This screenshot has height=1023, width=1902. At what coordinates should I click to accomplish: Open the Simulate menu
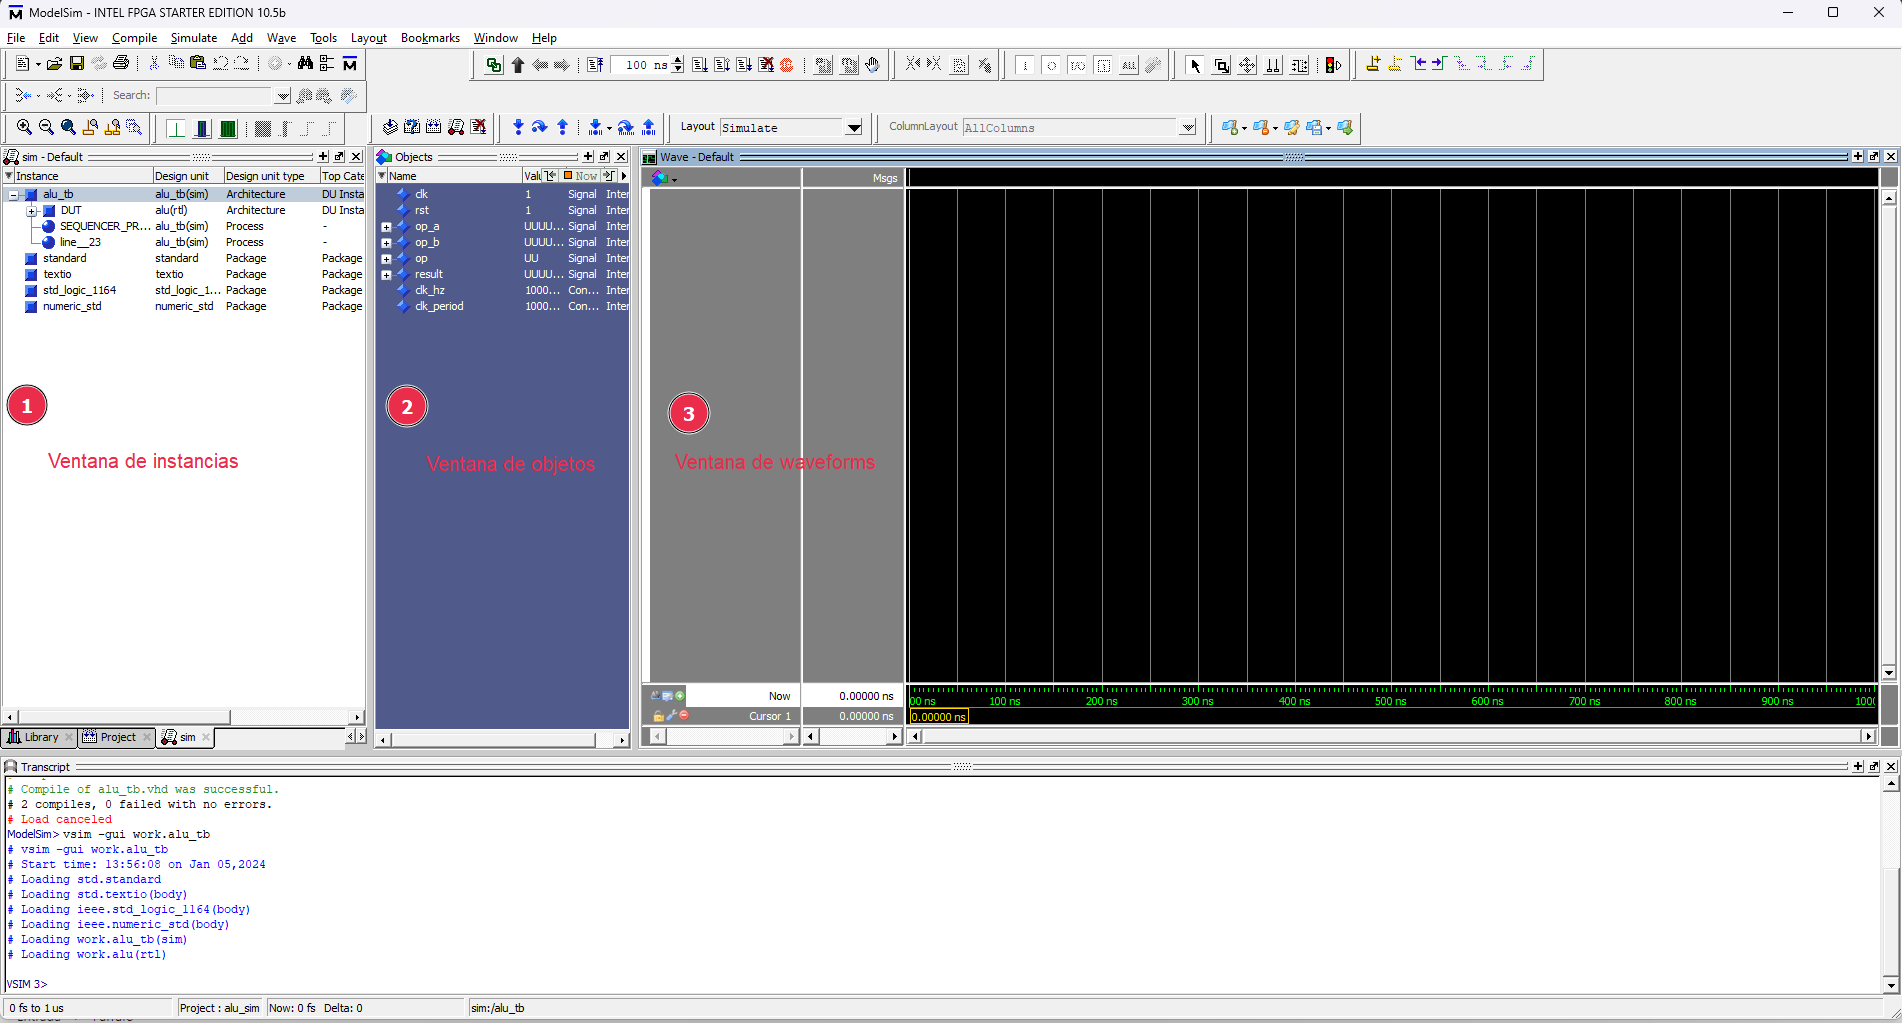click(x=193, y=38)
